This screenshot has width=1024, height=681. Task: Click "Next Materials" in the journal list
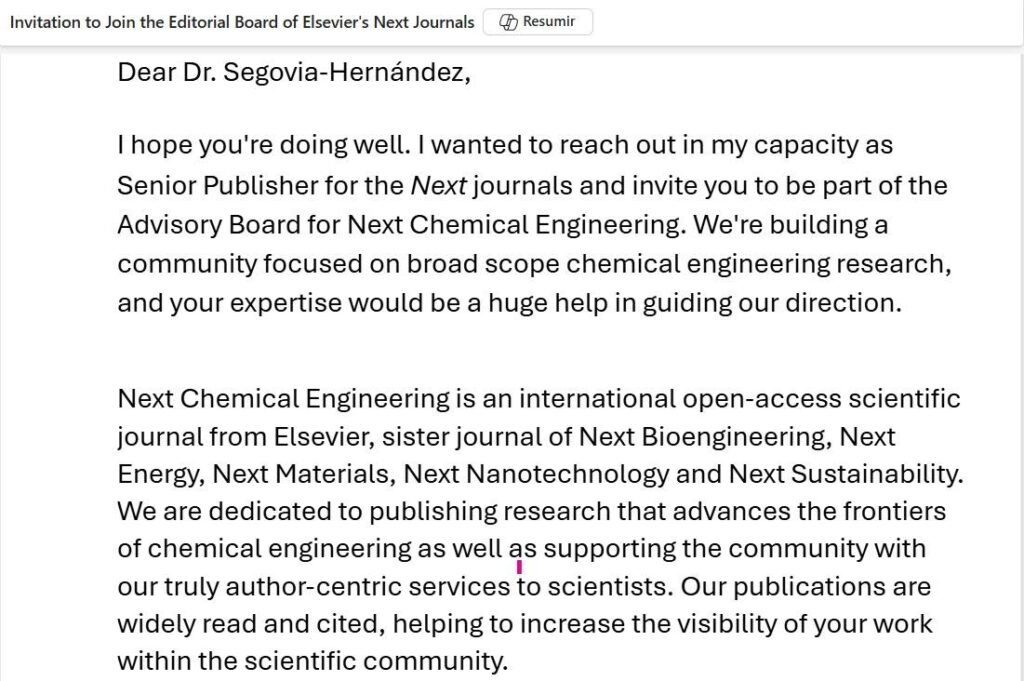coord(301,474)
